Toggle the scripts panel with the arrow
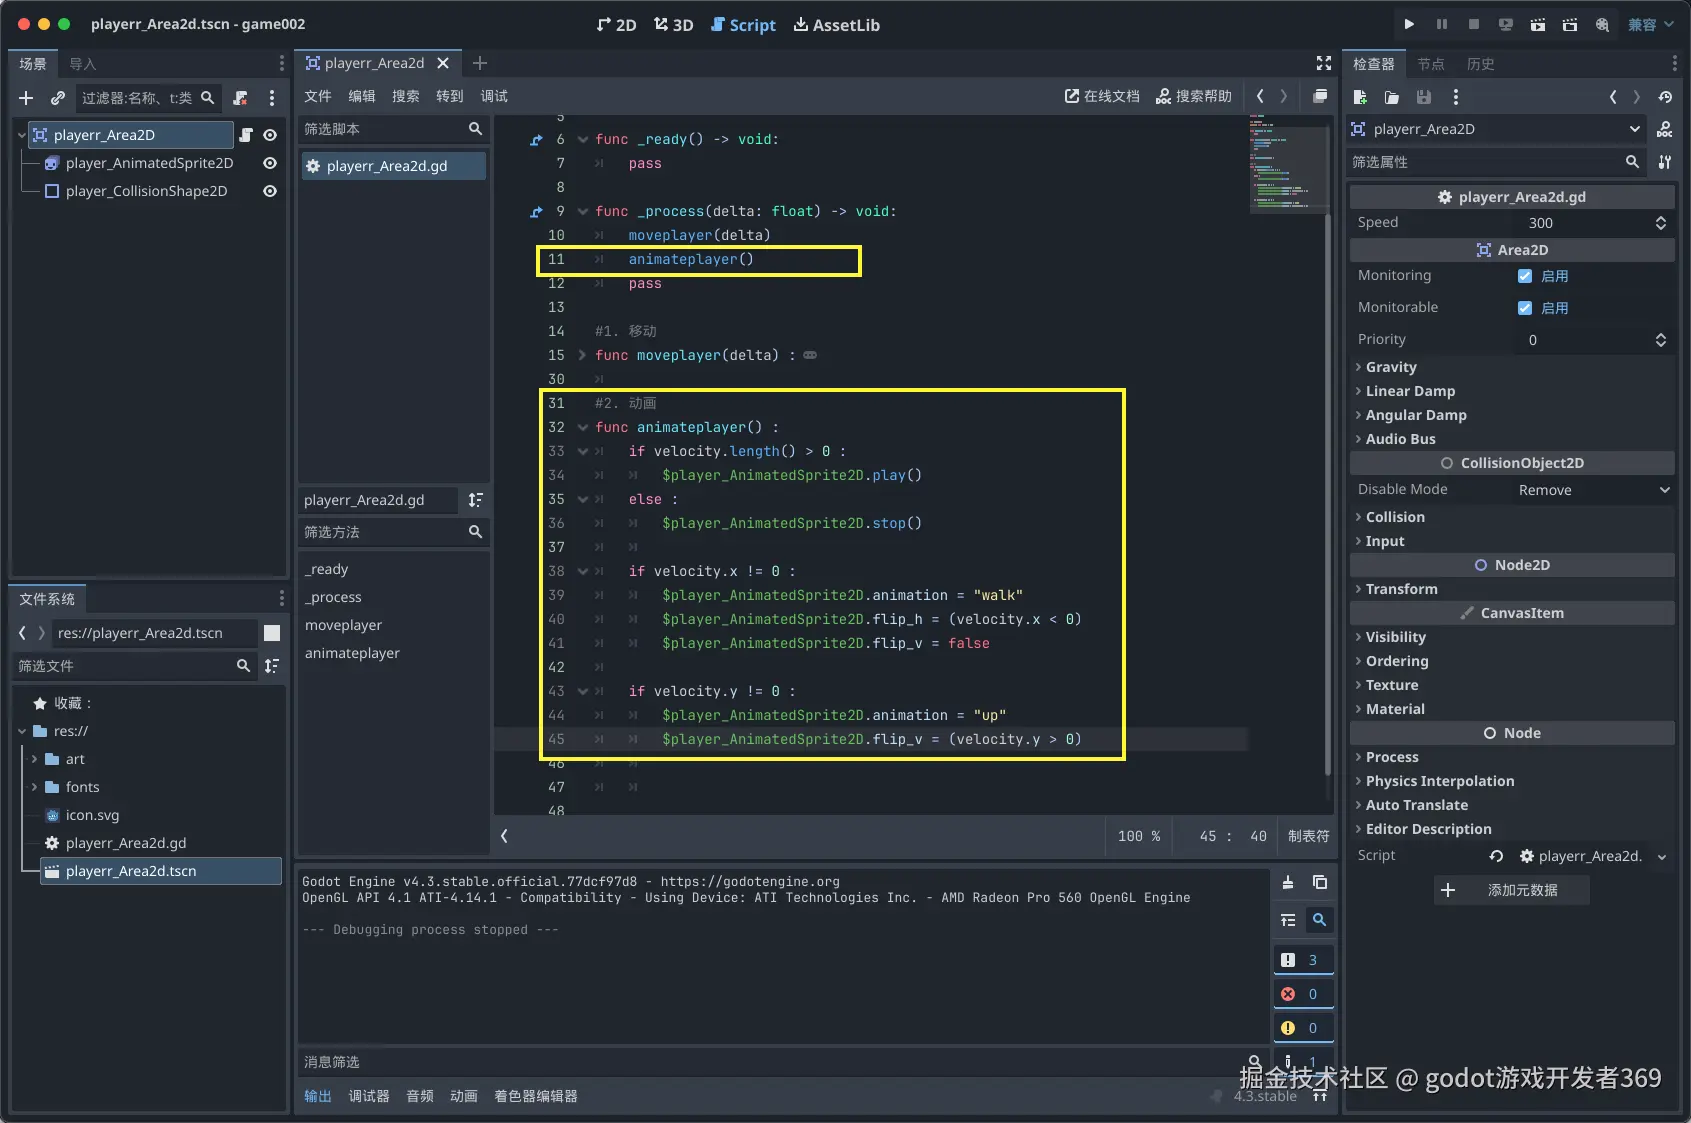This screenshot has width=1691, height=1123. pos(504,836)
